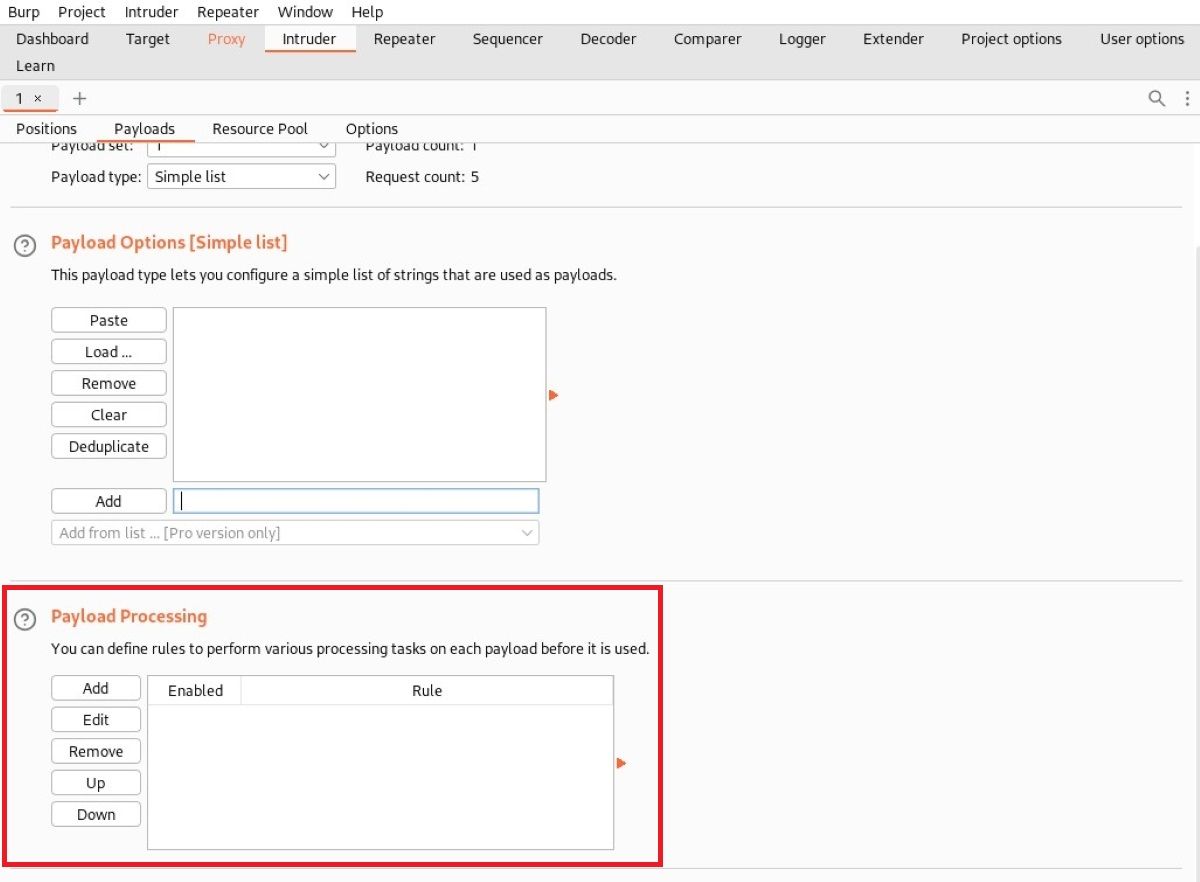Click Add in Payload Processing
Viewport: 1200px width, 882px height.
(x=96, y=688)
